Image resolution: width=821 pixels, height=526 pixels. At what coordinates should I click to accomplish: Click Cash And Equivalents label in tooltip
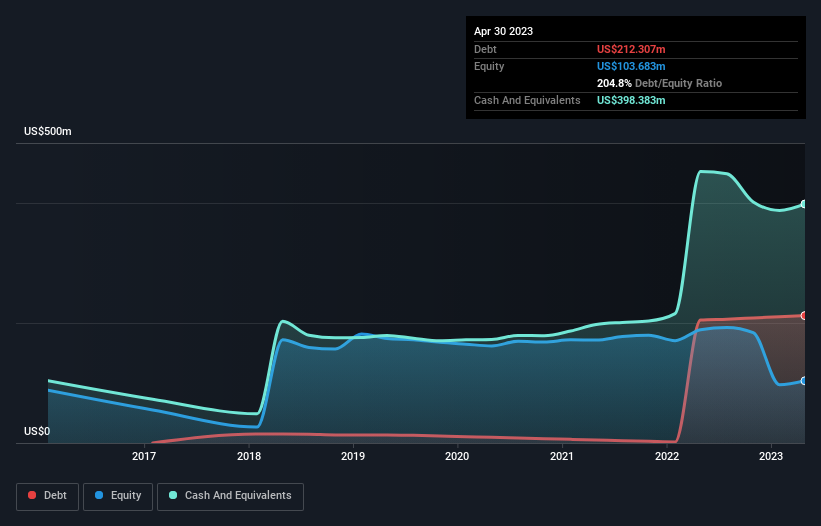click(527, 100)
